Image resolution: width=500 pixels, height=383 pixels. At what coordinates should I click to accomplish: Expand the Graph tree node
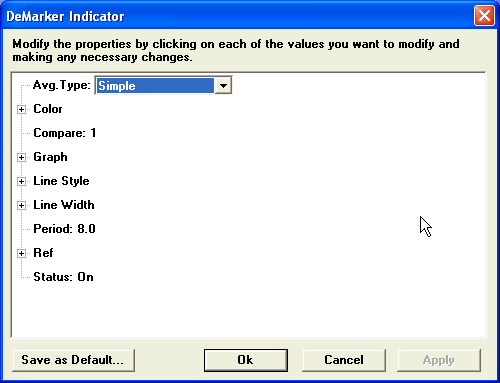point(21,157)
